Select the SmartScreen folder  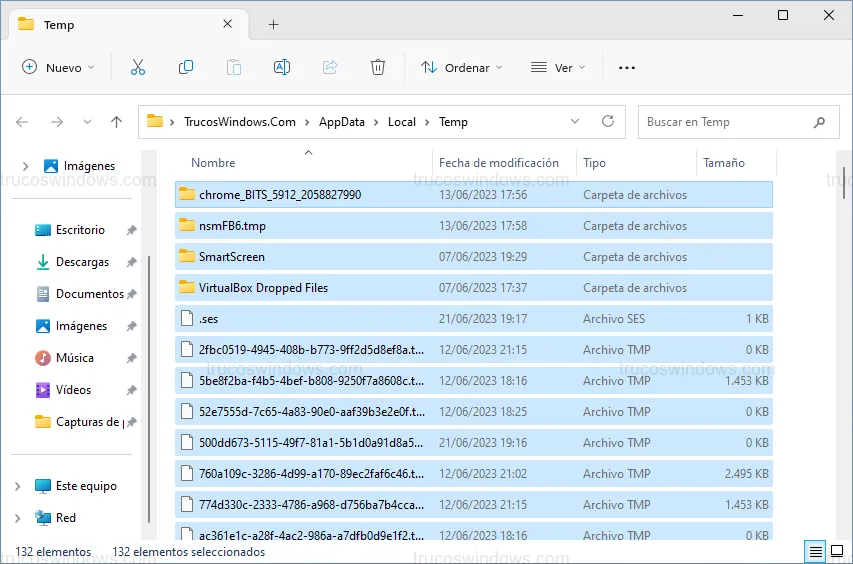click(231, 257)
